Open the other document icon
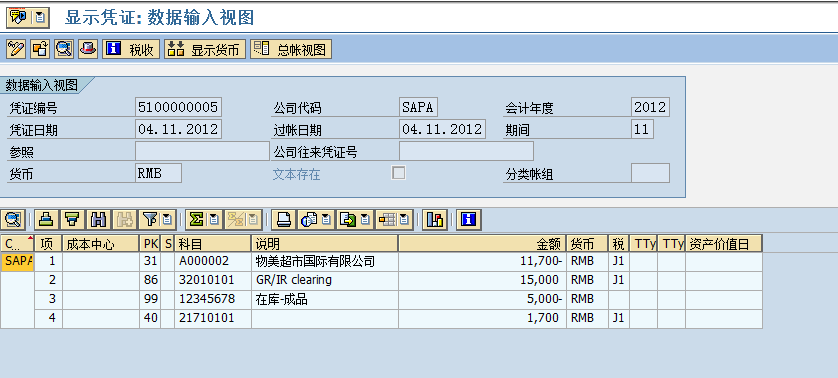Screen dimensions: 838x378 coord(40,49)
